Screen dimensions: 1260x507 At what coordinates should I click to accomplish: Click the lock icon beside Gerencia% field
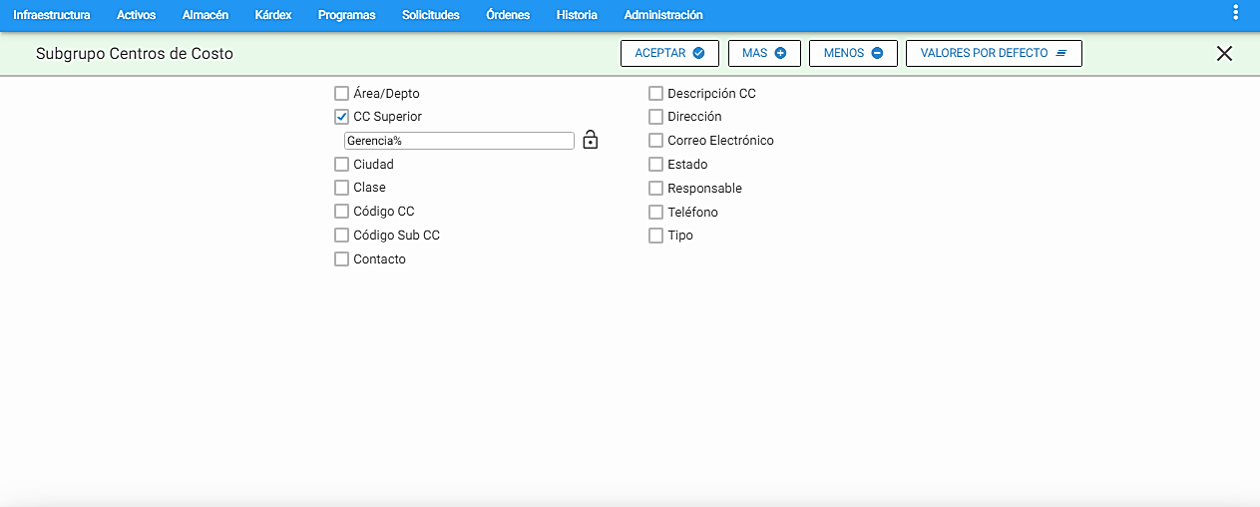click(590, 140)
